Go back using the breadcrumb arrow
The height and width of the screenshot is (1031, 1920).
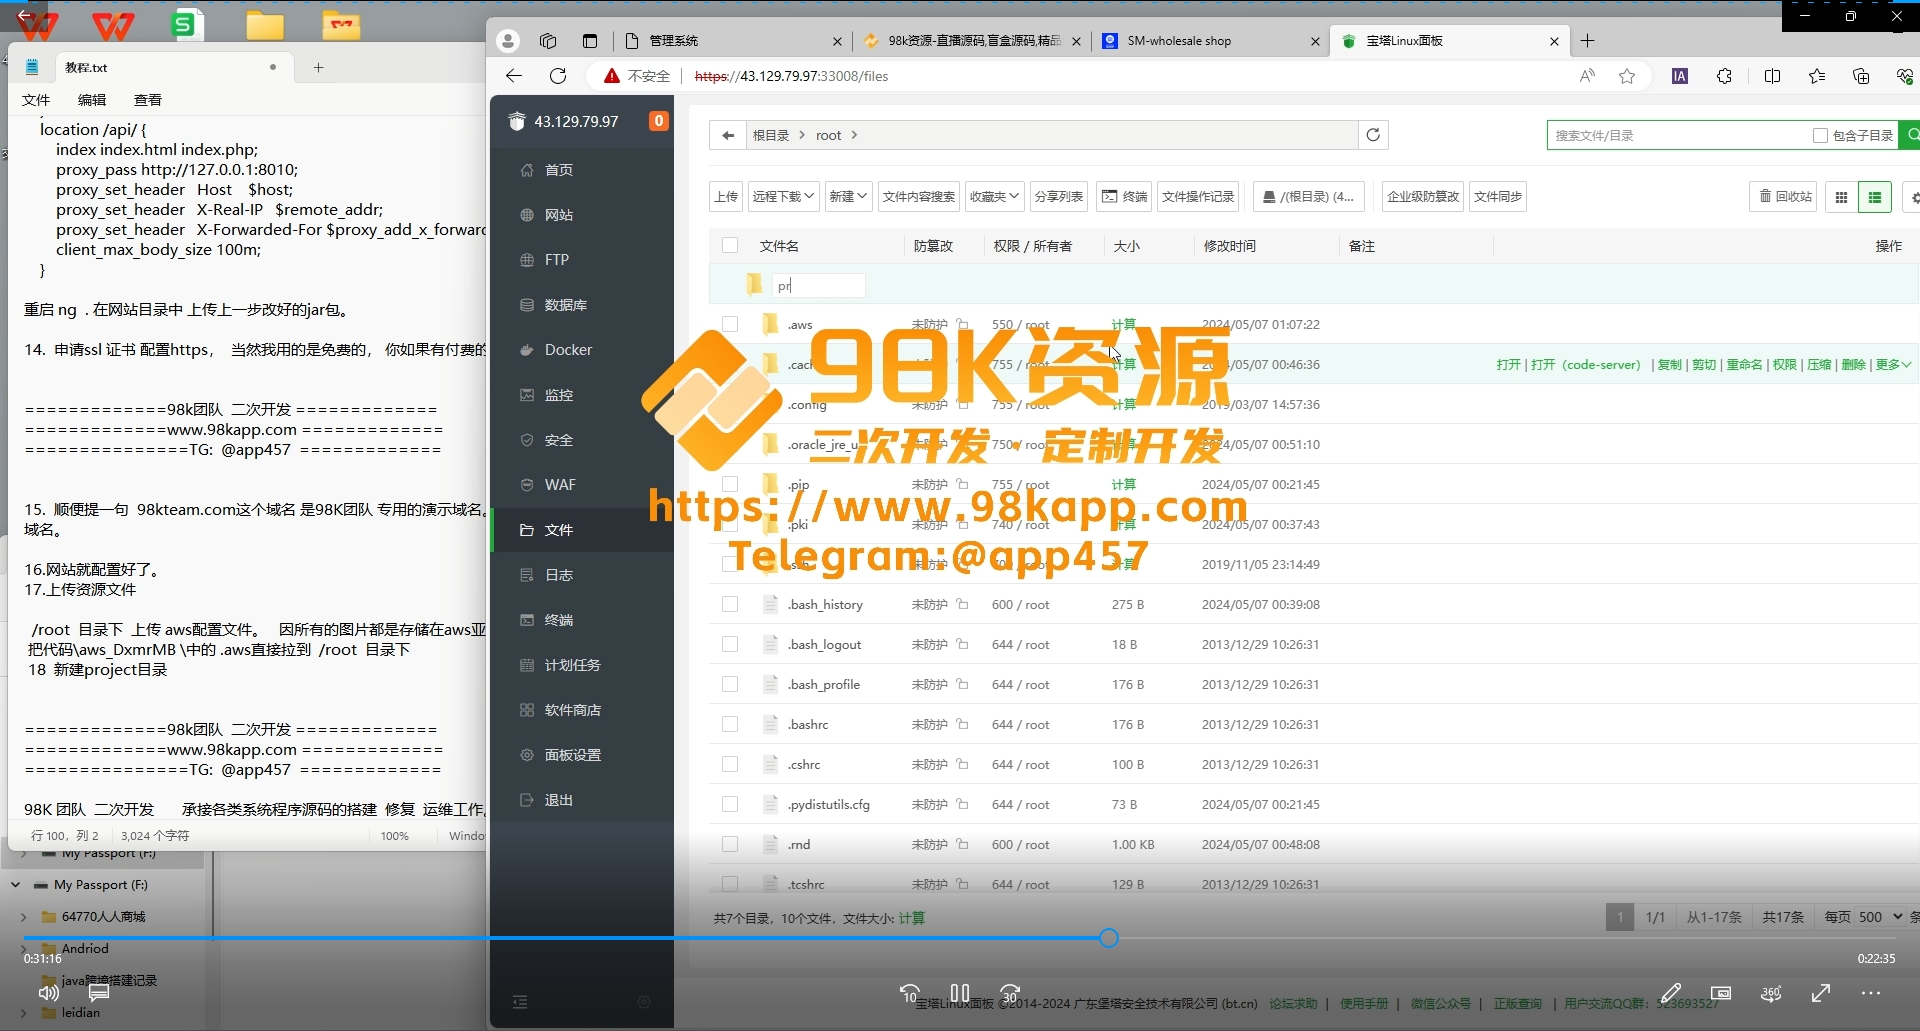click(728, 135)
